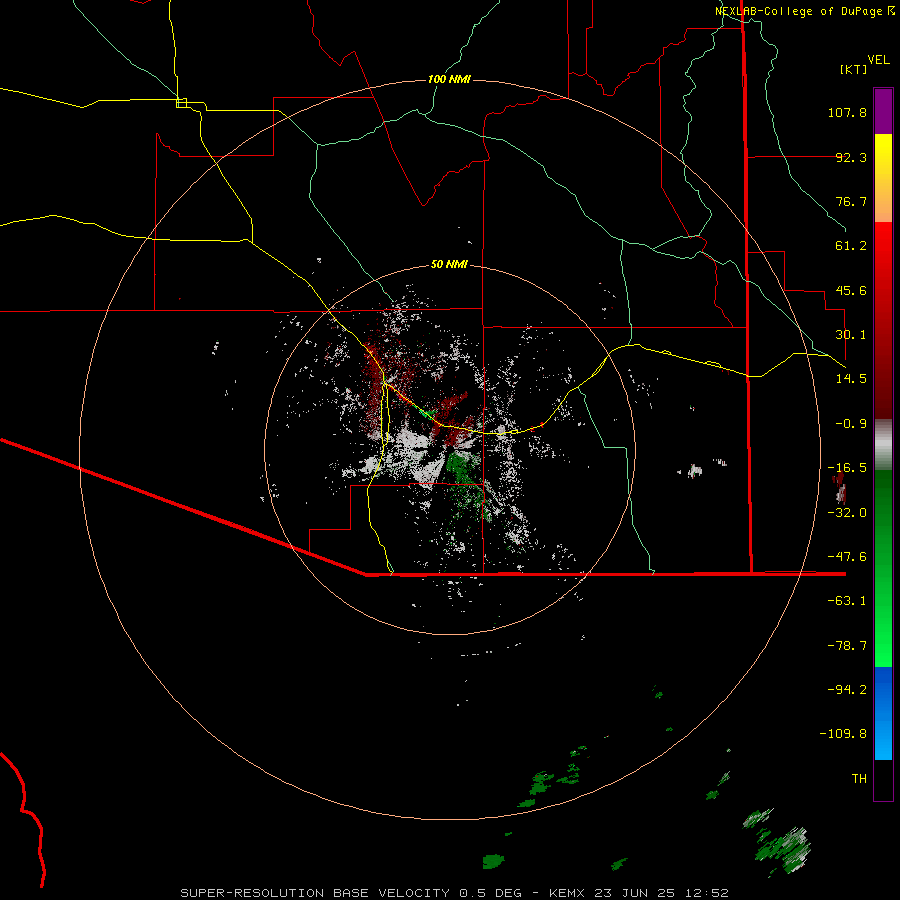Click the 107.8 velocity scale value
The image size is (900, 900).
click(x=847, y=112)
